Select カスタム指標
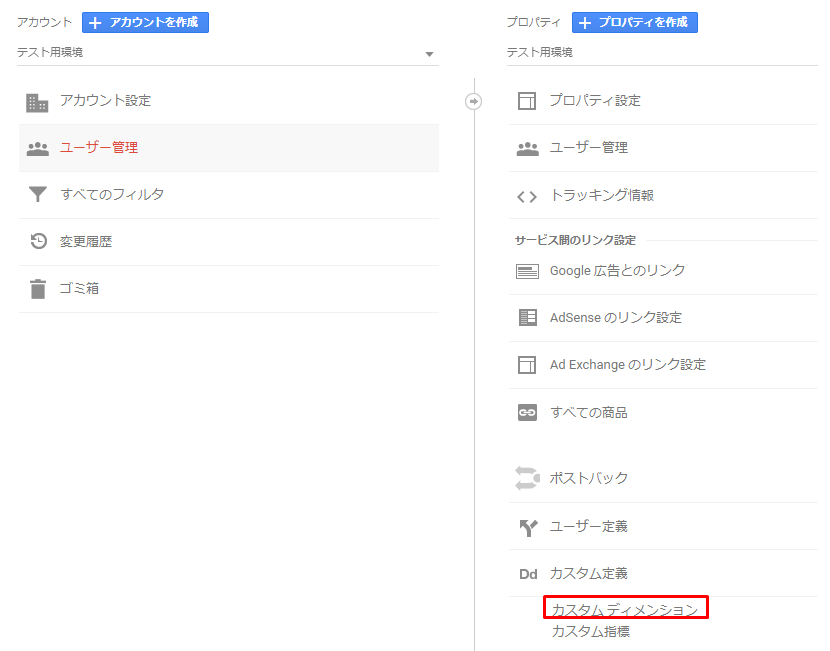The image size is (830, 651). 591,631
